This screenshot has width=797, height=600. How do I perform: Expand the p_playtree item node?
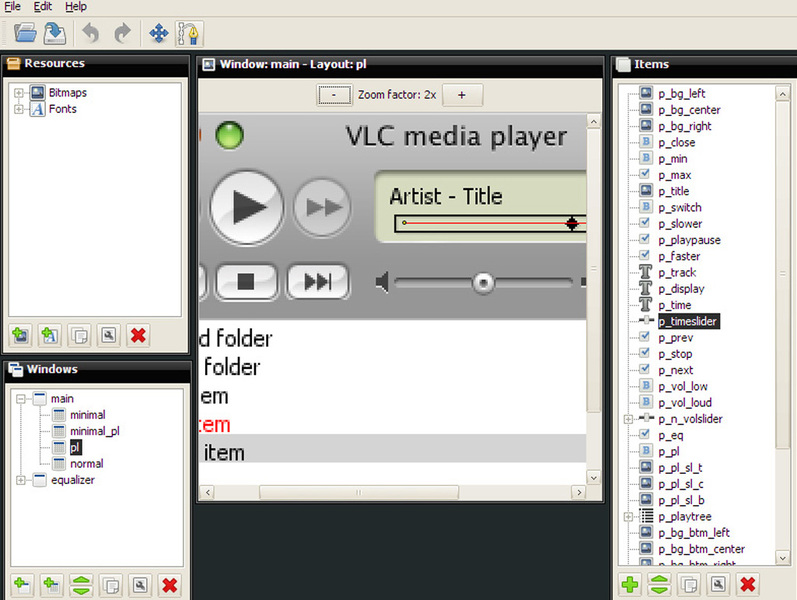click(628, 517)
